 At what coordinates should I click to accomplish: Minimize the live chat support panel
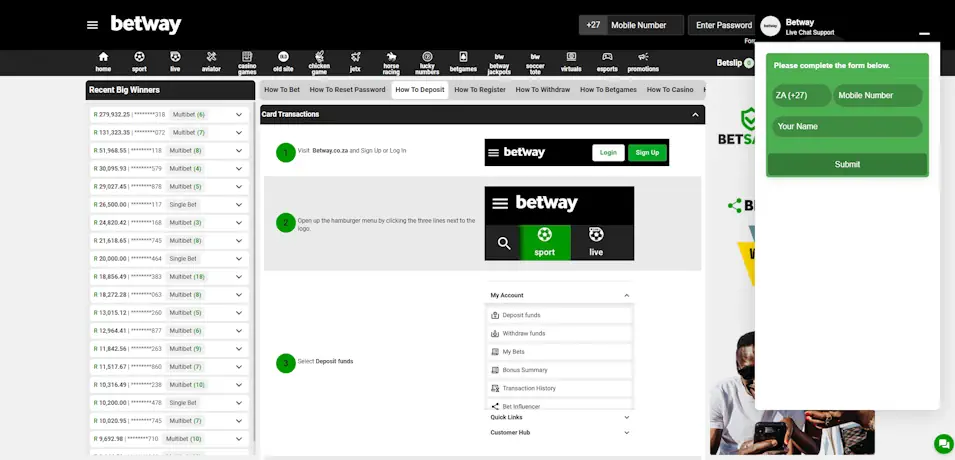pos(925,34)
